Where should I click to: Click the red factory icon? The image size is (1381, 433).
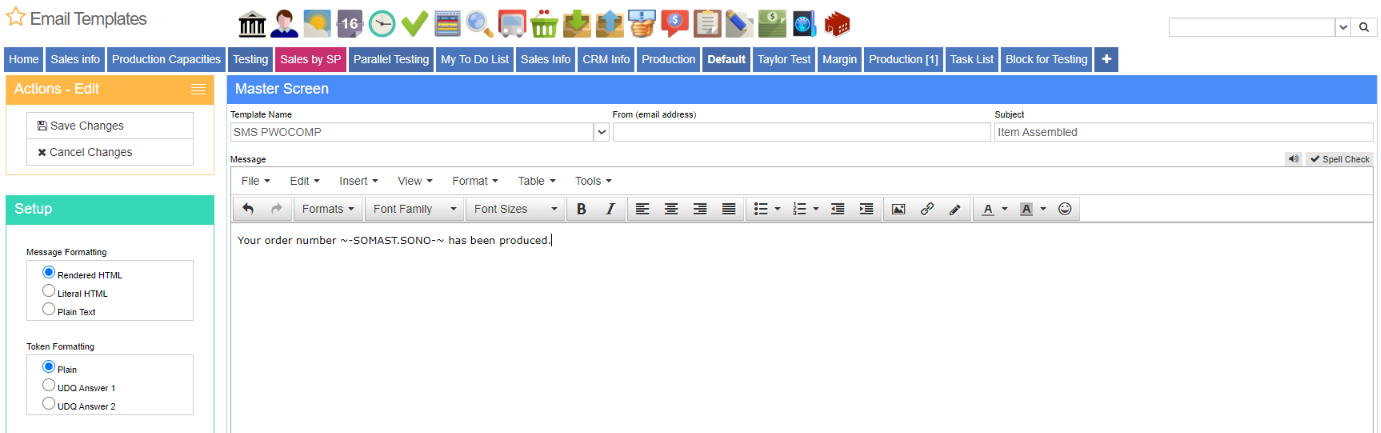tap(836, 22)
